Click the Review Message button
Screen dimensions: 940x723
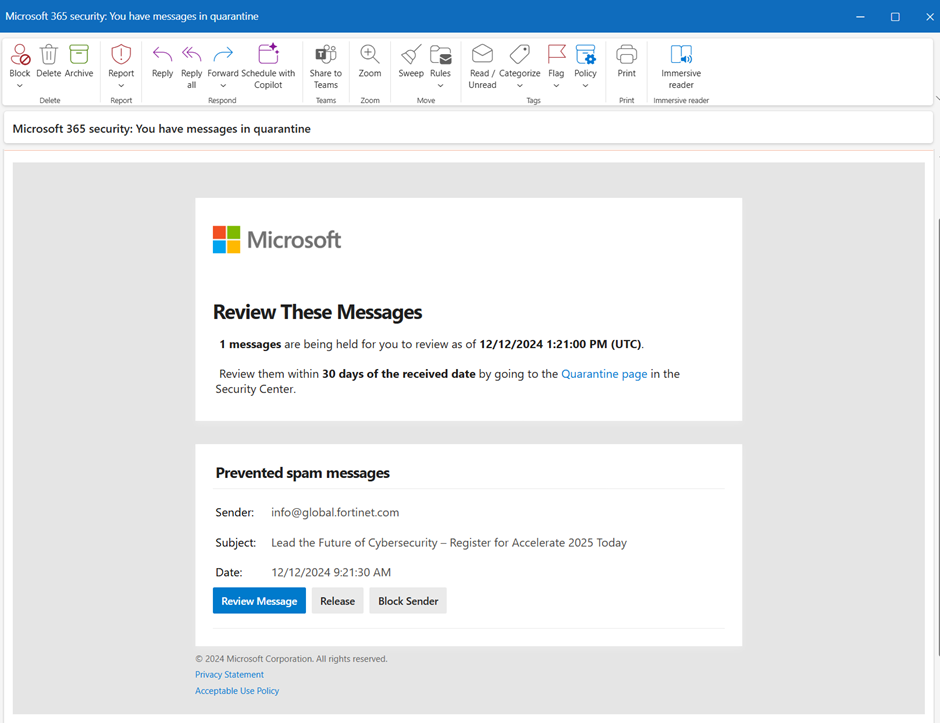(259, 601)
